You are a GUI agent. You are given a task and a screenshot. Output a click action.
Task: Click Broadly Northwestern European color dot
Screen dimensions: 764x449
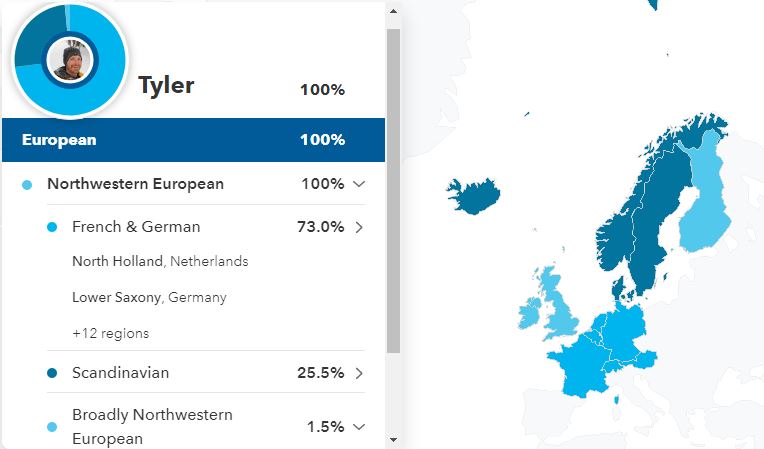(x=52, y=428)
